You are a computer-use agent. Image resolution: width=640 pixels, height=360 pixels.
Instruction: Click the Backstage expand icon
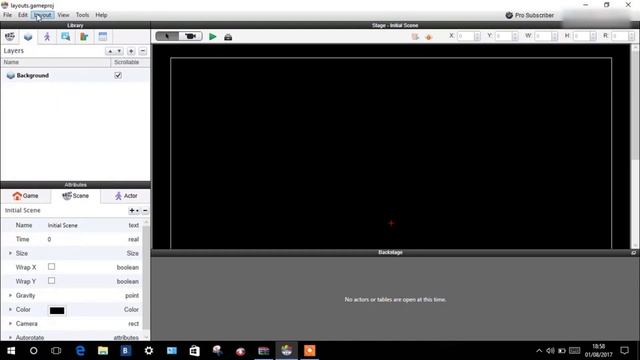pyautogui.click(x=633, y=253)
